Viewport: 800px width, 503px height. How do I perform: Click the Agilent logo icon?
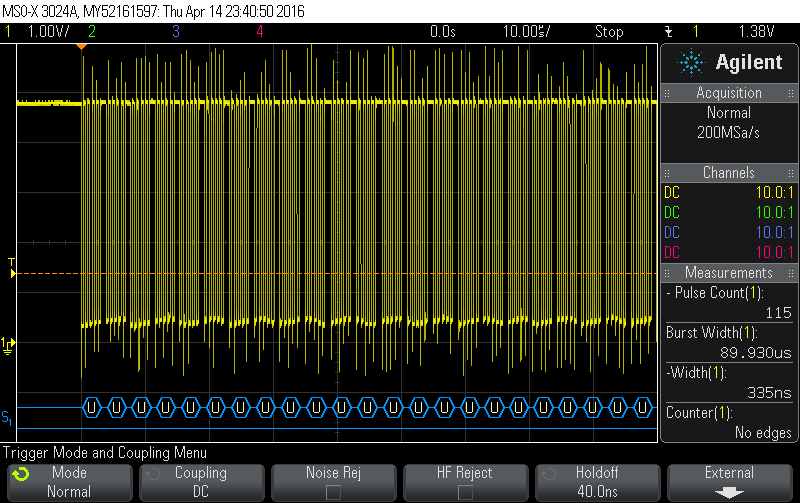691,62
